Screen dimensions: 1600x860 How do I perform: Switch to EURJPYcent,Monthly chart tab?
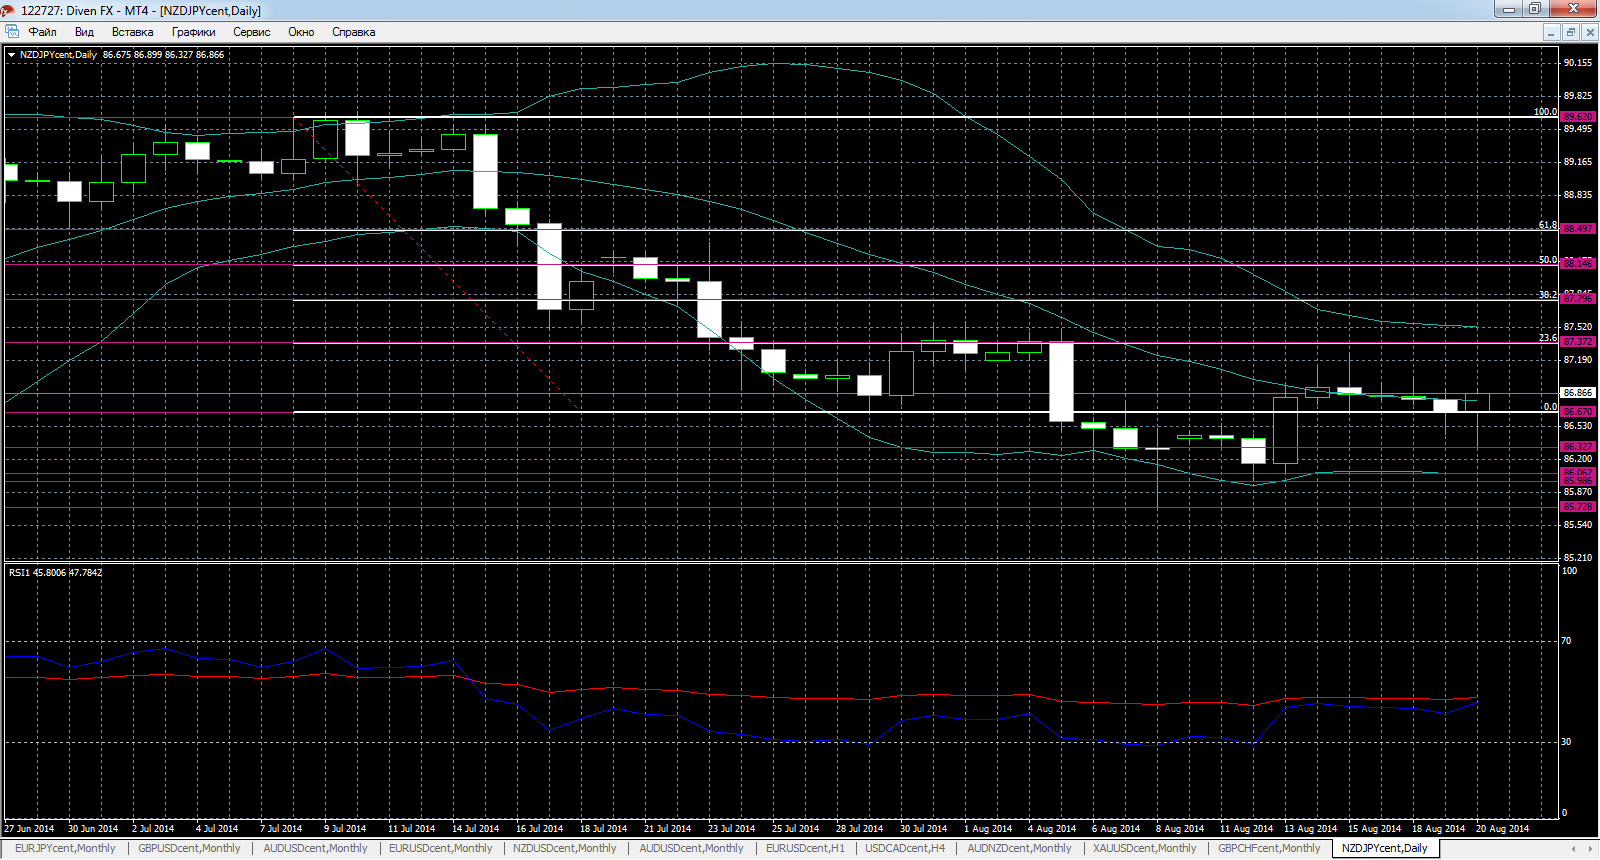point(65,848)
